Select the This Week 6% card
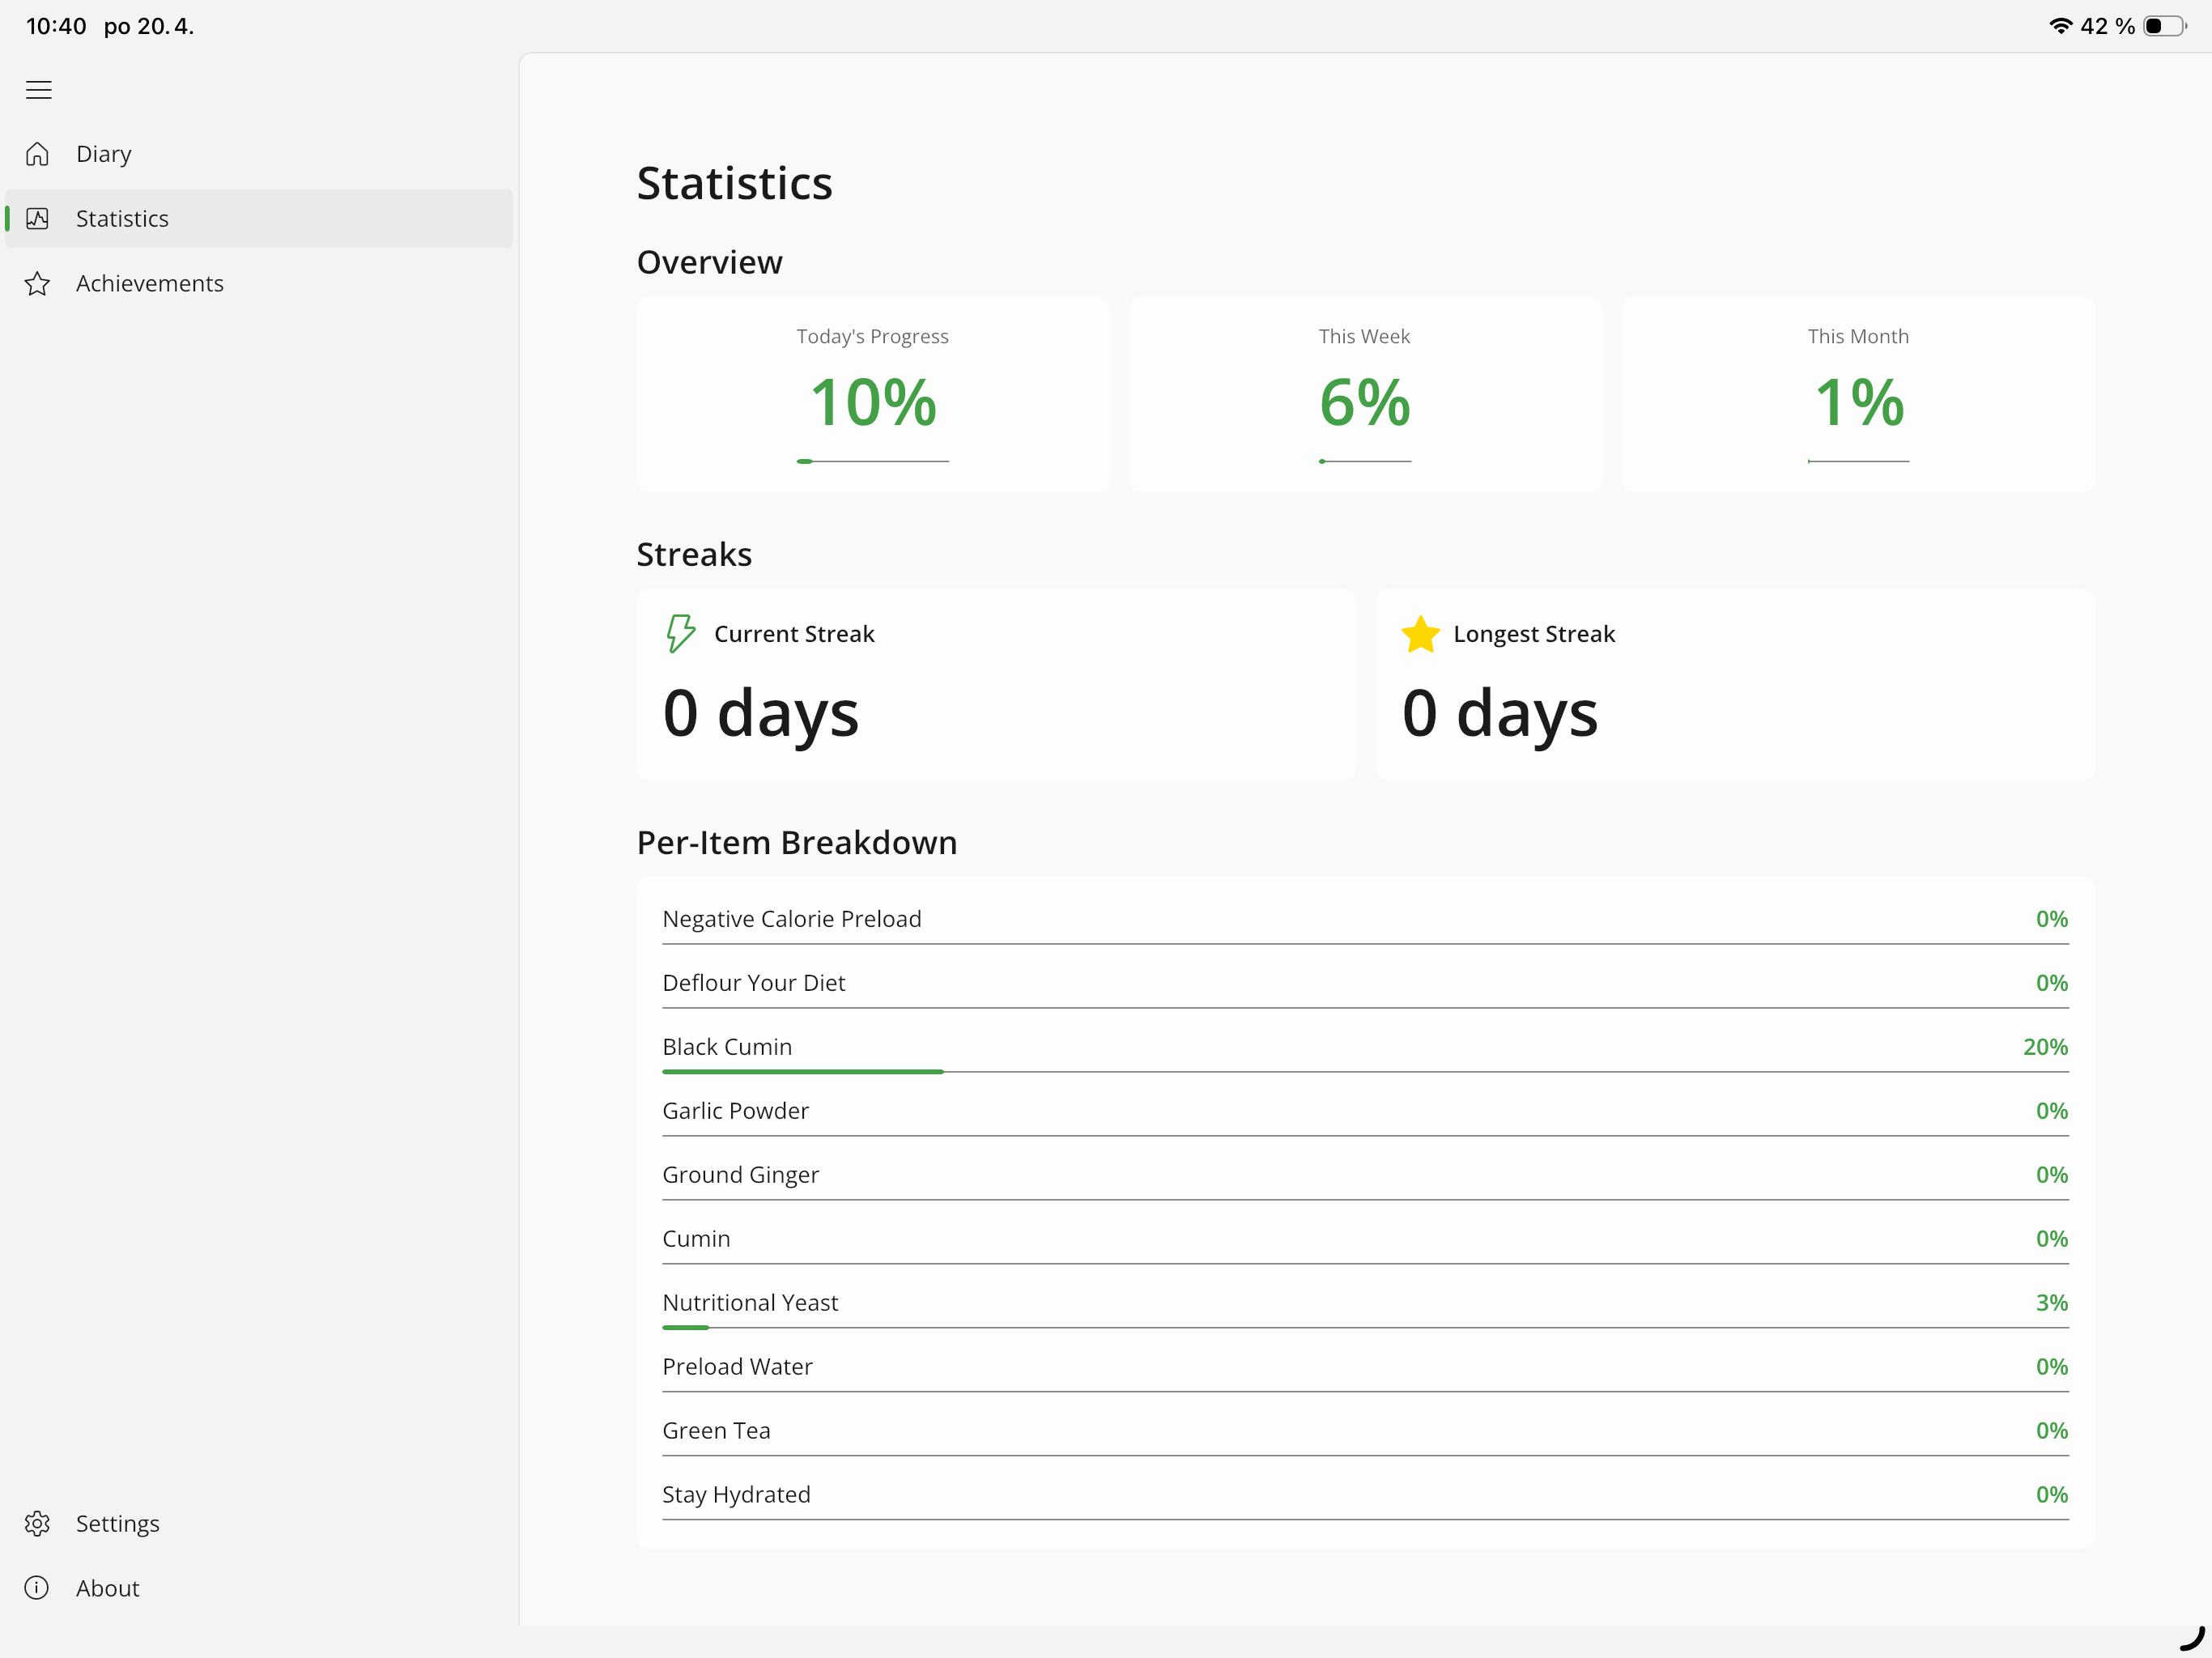2212x1658 pixels. [x=1365, y=394]
